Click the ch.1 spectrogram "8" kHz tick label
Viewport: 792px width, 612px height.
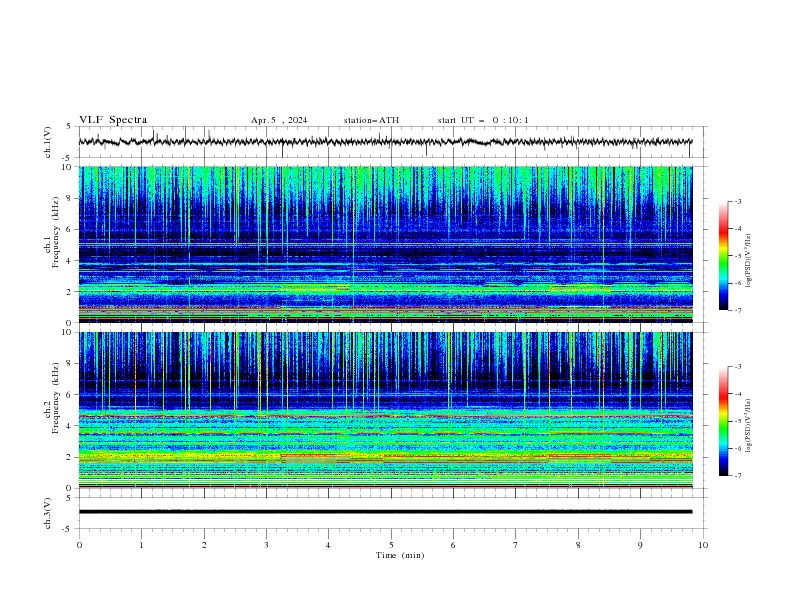(x=69, y=198)
